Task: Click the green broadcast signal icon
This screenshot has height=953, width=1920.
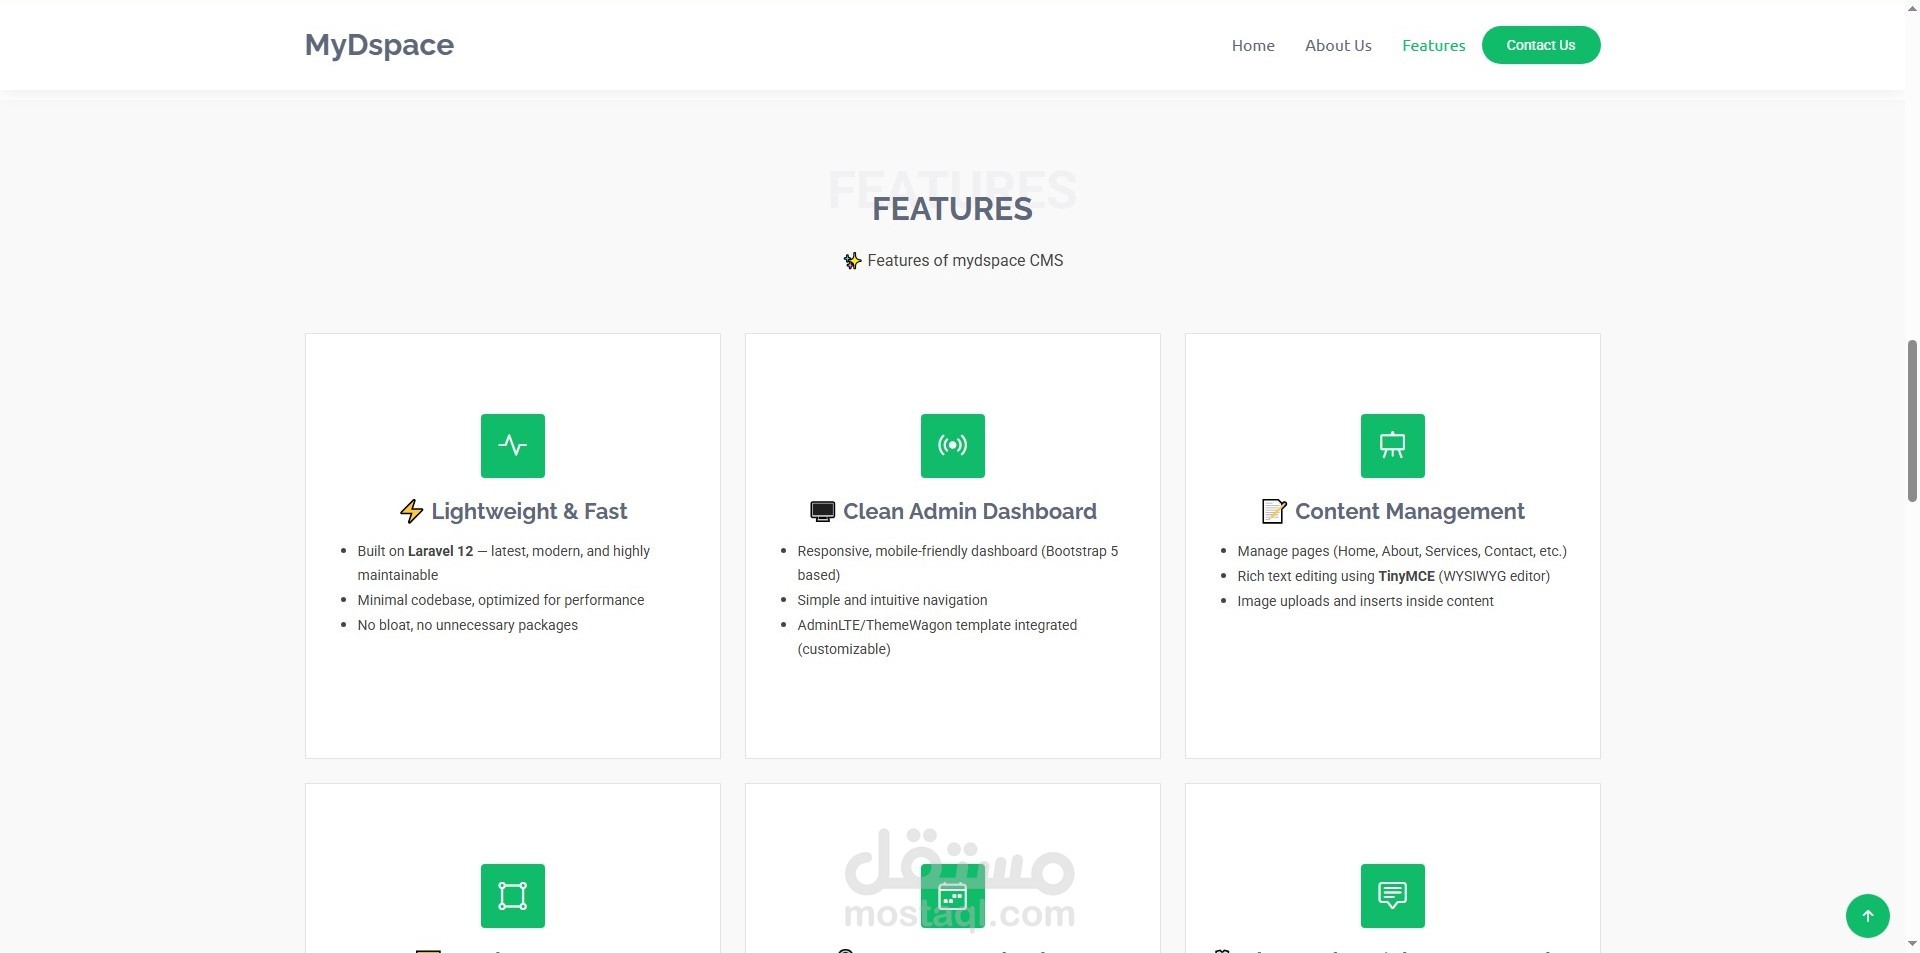Action: click(x=953, y=446)
